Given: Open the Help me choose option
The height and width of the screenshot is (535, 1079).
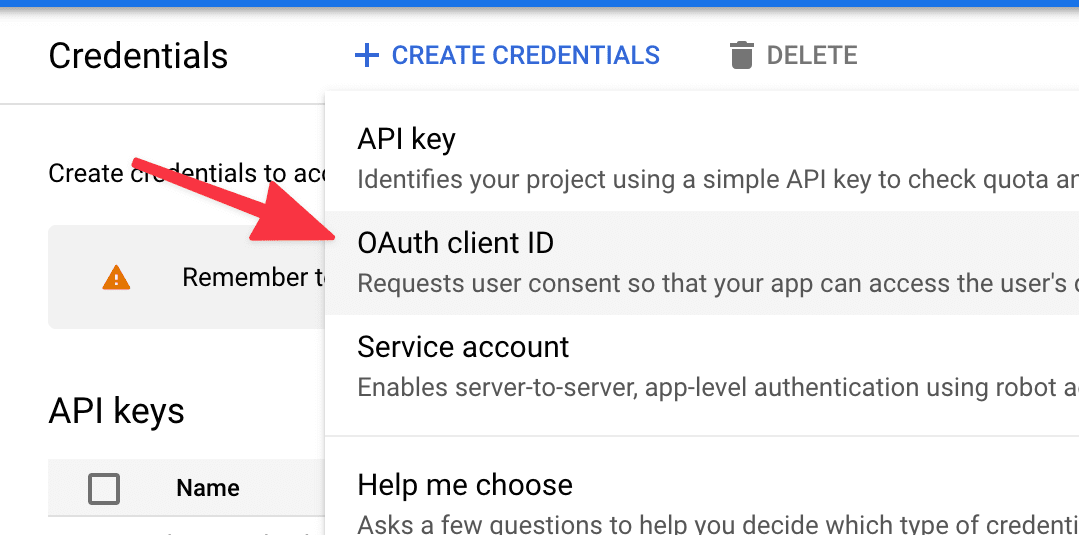Looking at the screenshot, I should [465, 485].
